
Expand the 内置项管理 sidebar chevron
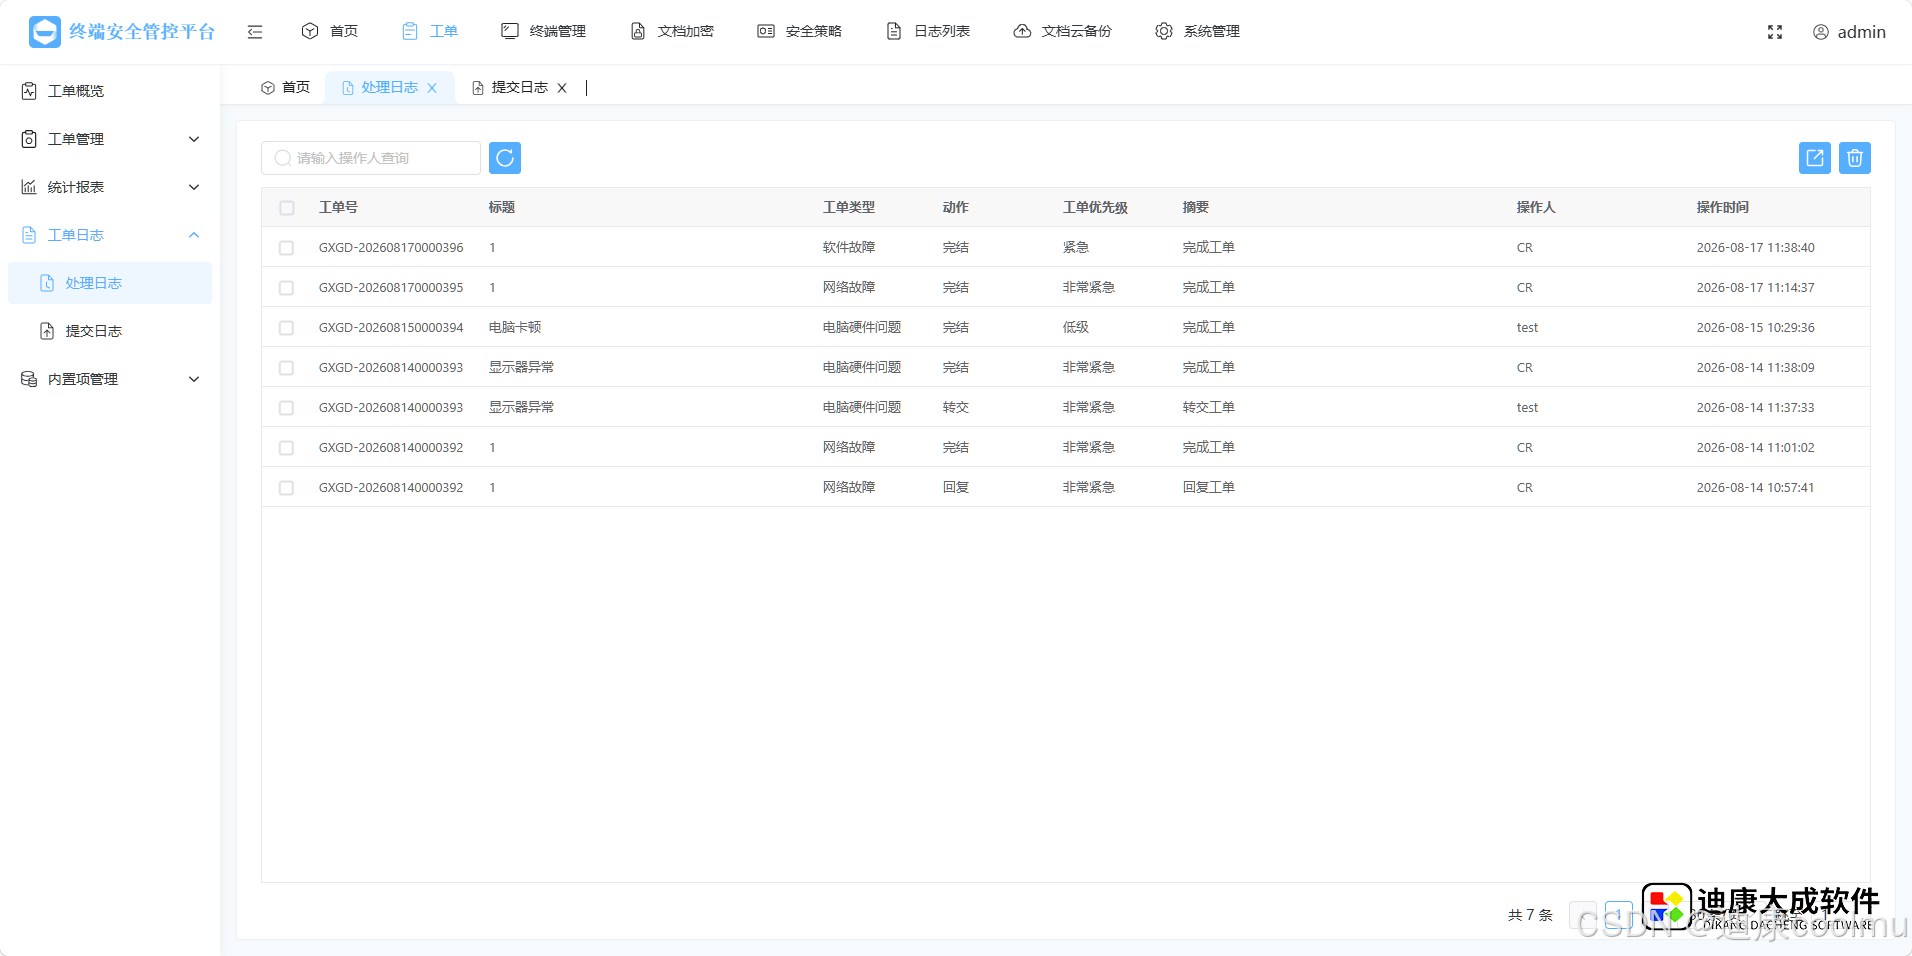[194, 379]
